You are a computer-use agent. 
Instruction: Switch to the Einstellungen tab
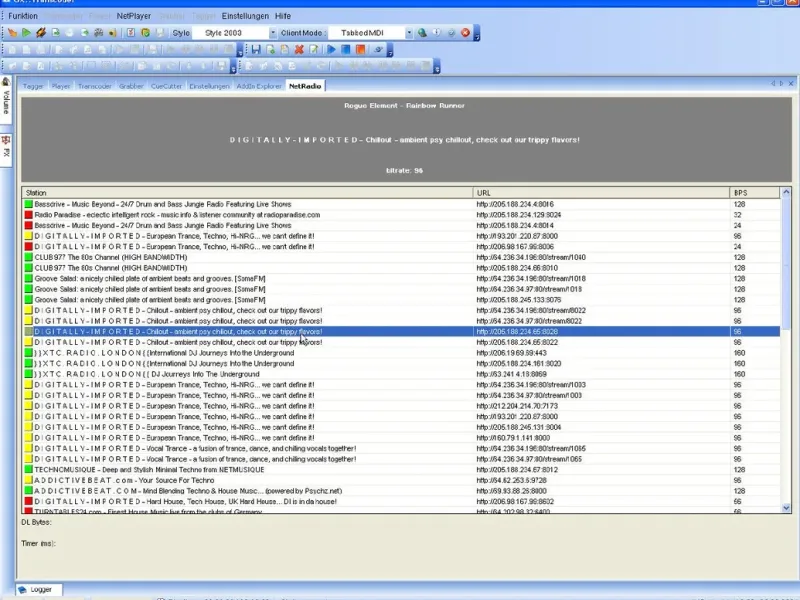(209, 86)
